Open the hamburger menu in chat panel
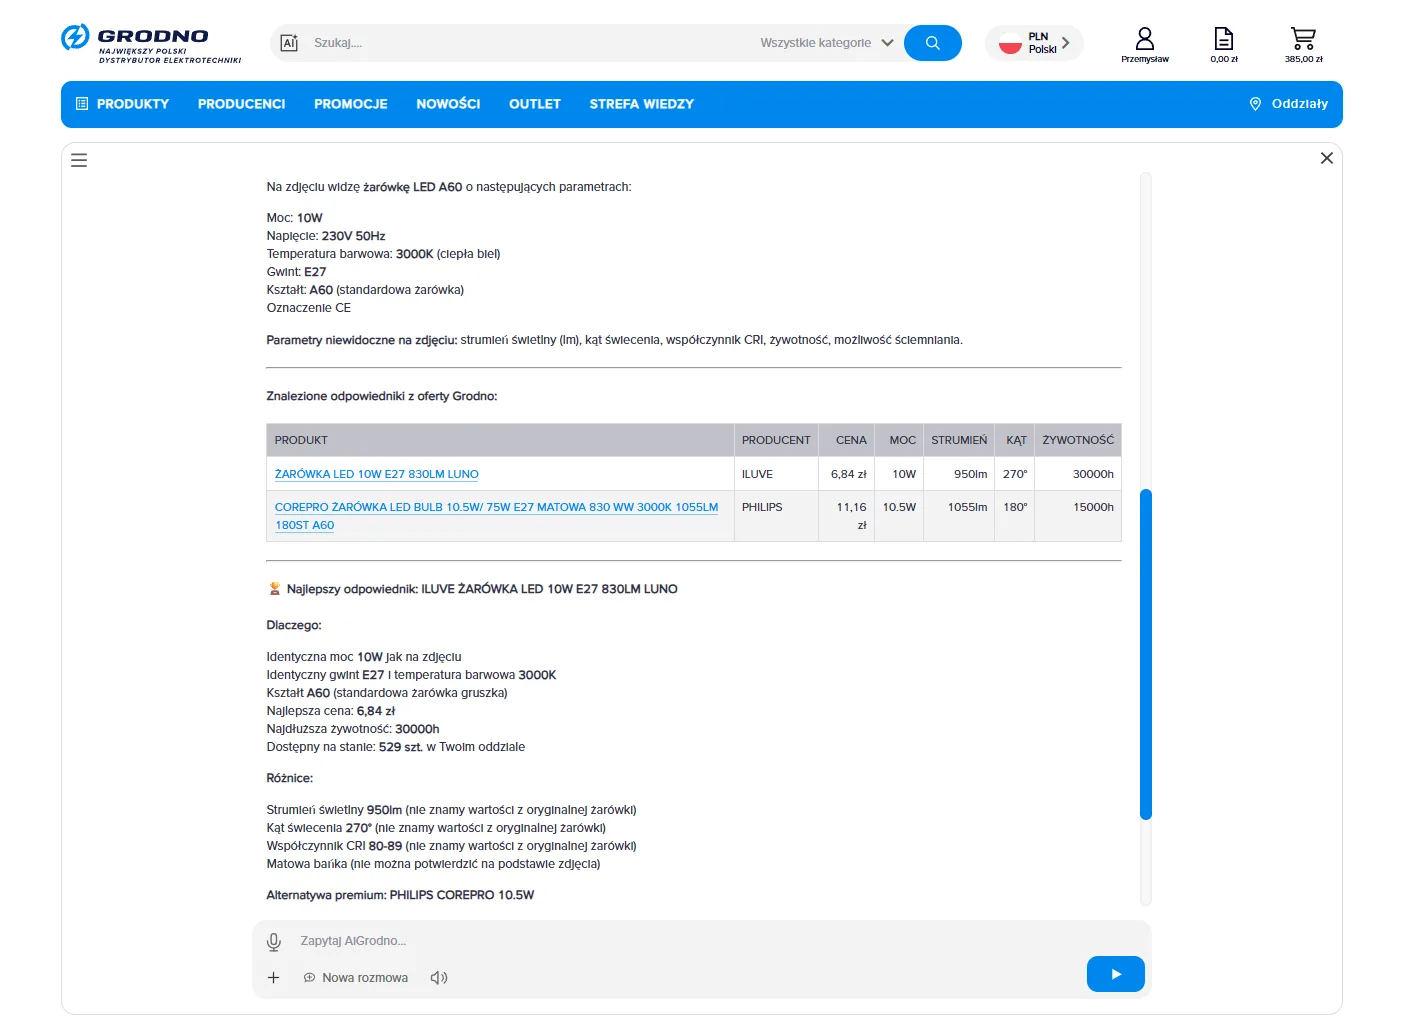 79,160
